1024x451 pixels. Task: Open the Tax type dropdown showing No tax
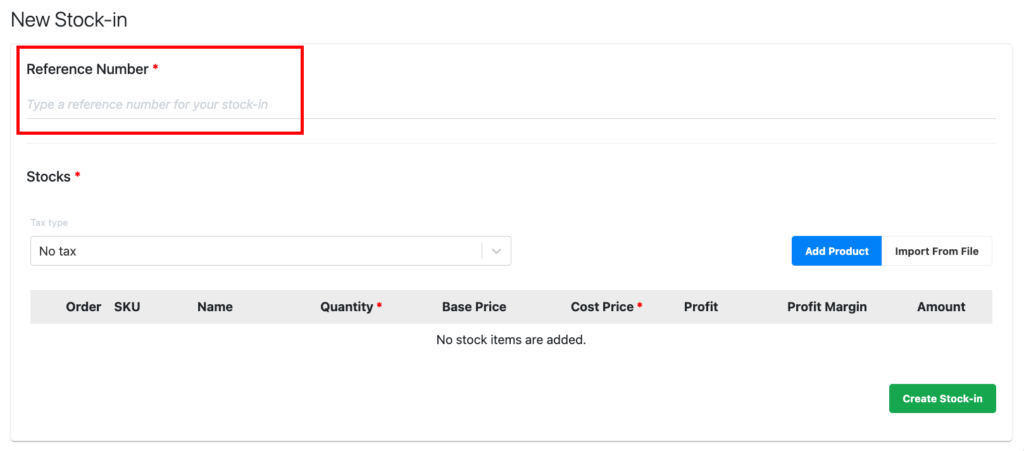pos(255,251)
